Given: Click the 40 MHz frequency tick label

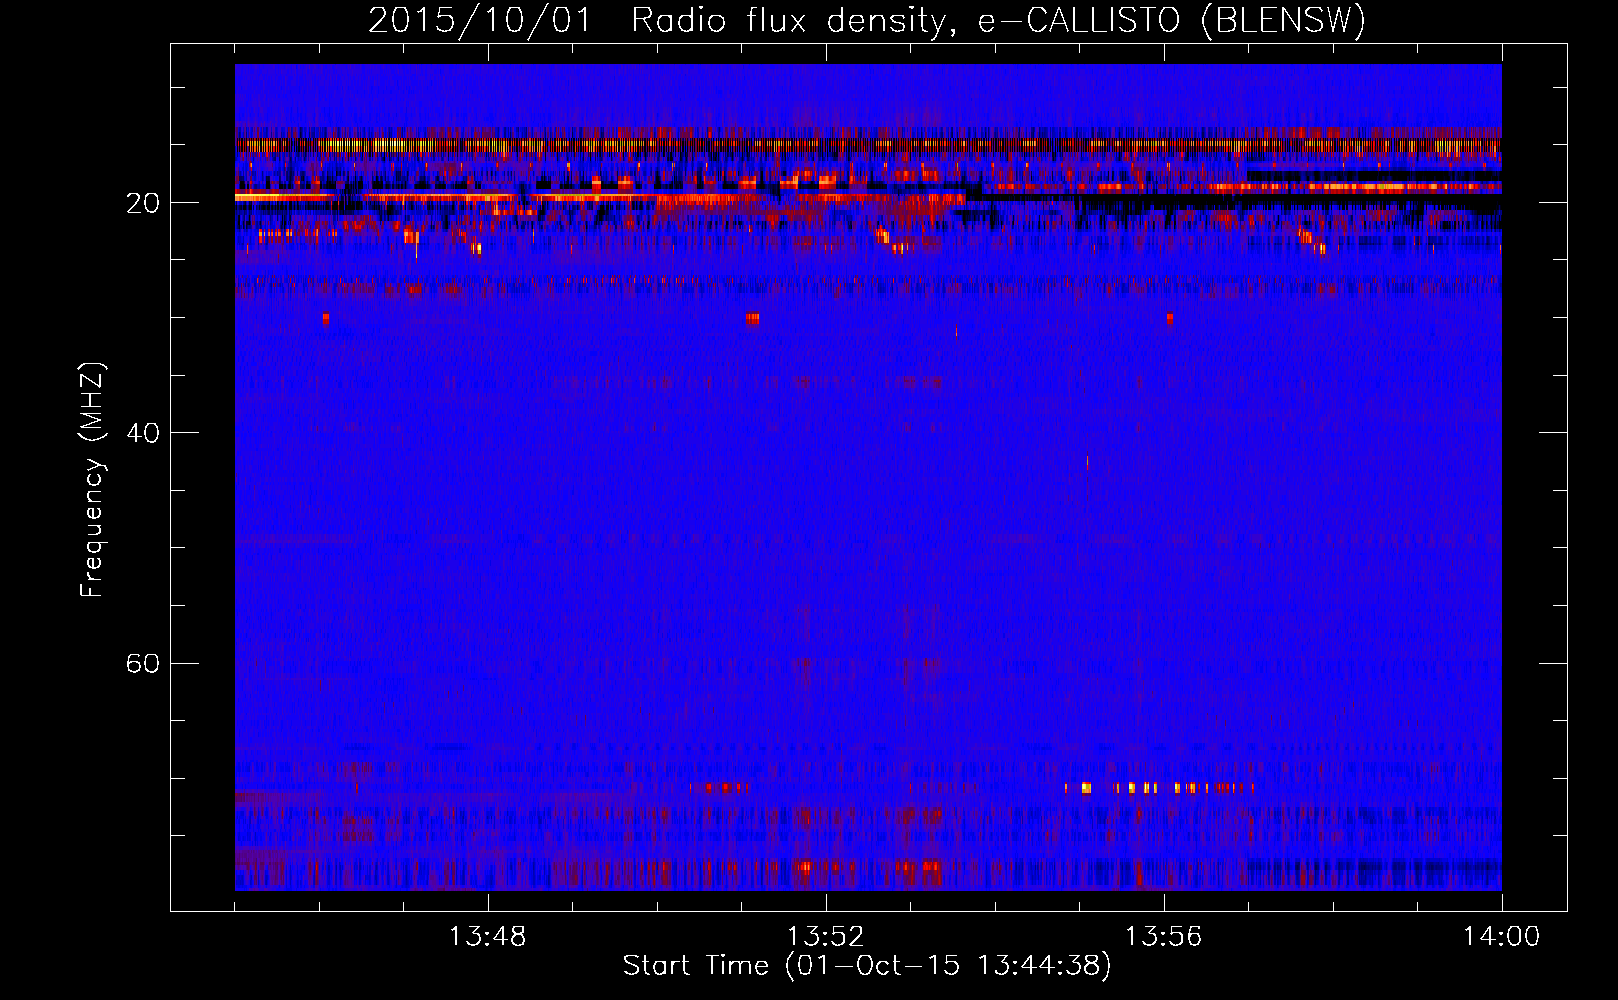Looking at the screenshot, I should point(143,433).
